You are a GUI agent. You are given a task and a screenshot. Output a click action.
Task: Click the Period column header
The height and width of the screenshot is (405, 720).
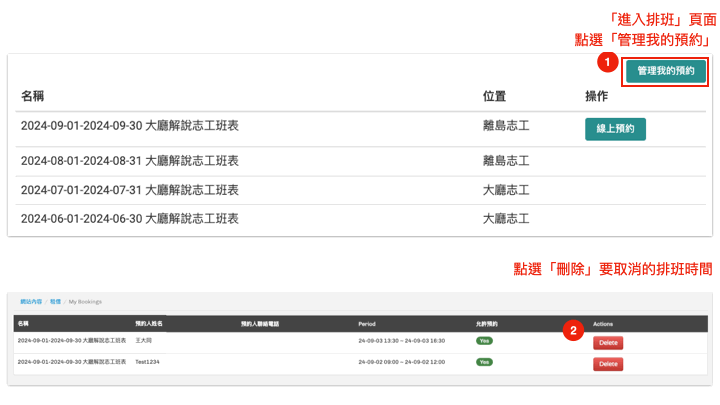[x=367, y=324]
